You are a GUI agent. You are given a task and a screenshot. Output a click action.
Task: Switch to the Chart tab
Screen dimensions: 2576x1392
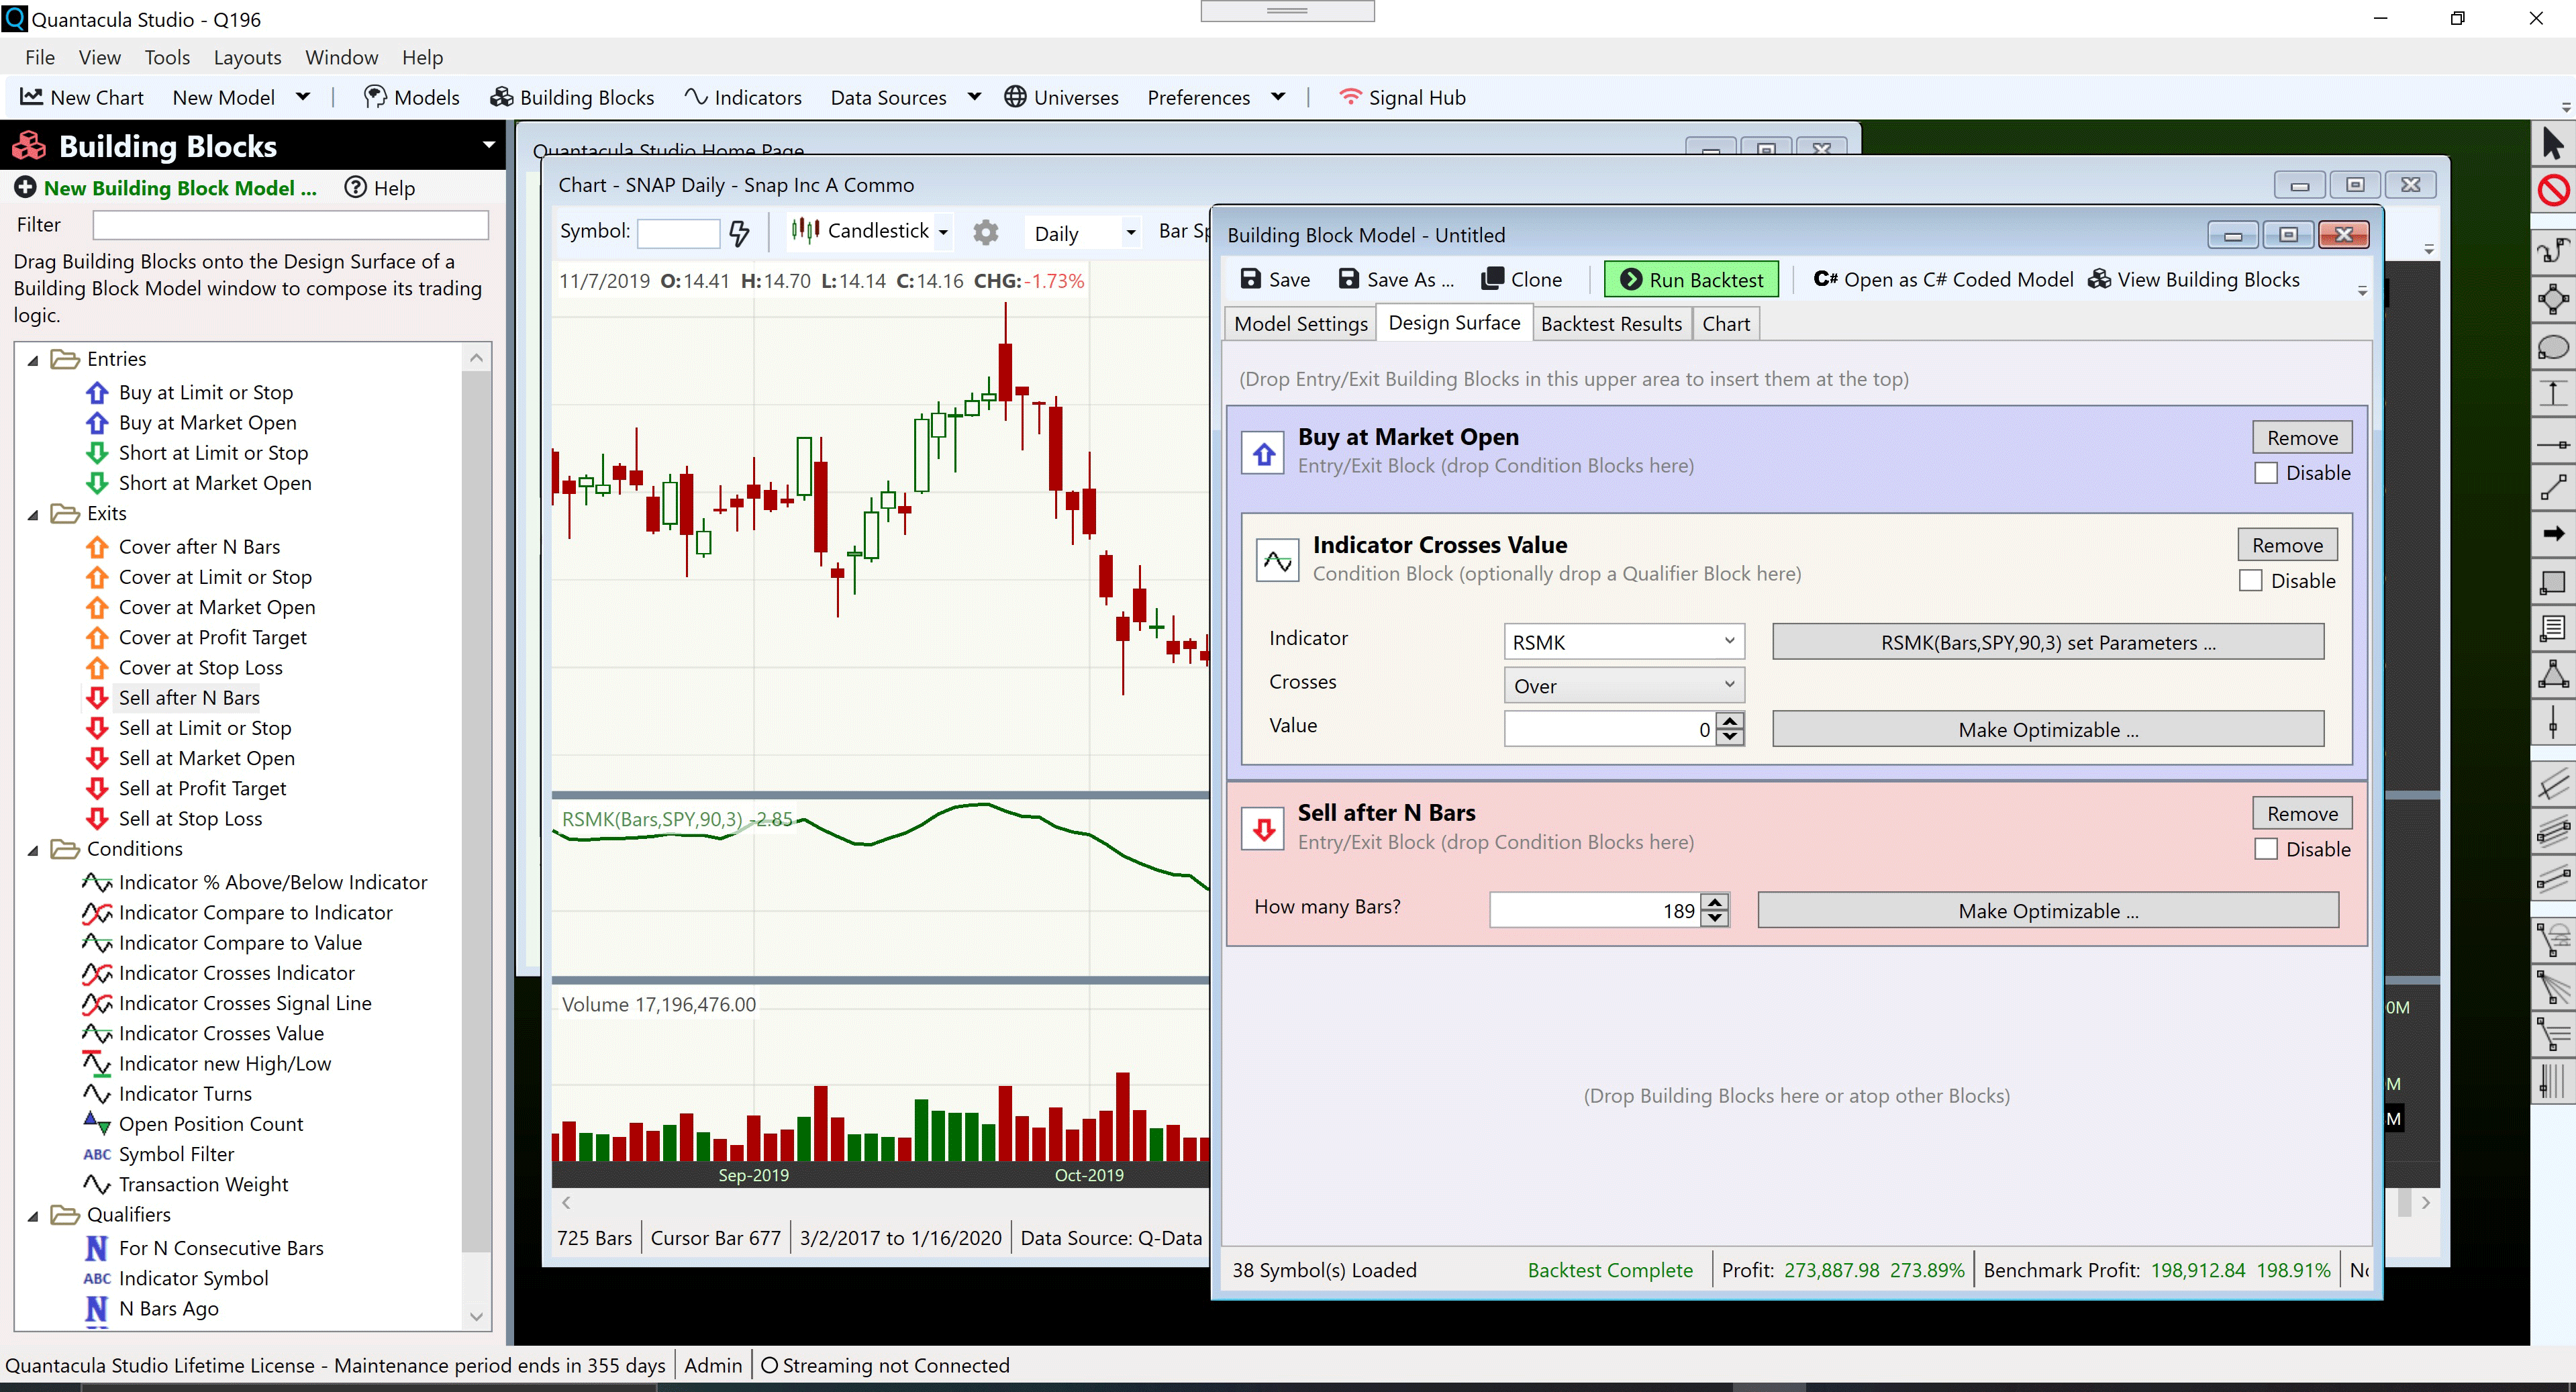pos(1726,324)
